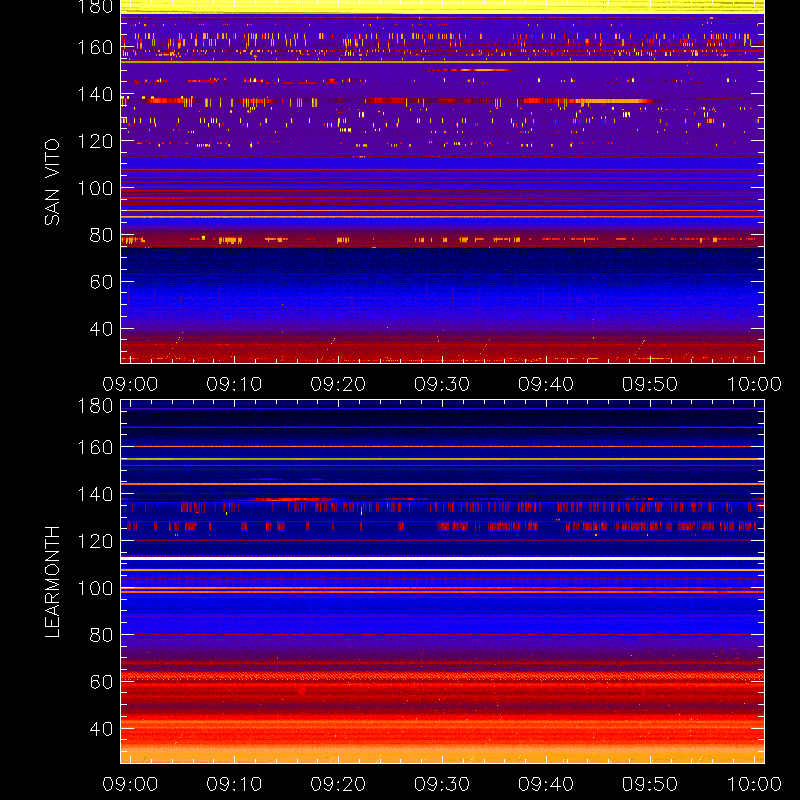
Task: Click 09:10 time label under Learmonth plot
Action: point(234,784)
